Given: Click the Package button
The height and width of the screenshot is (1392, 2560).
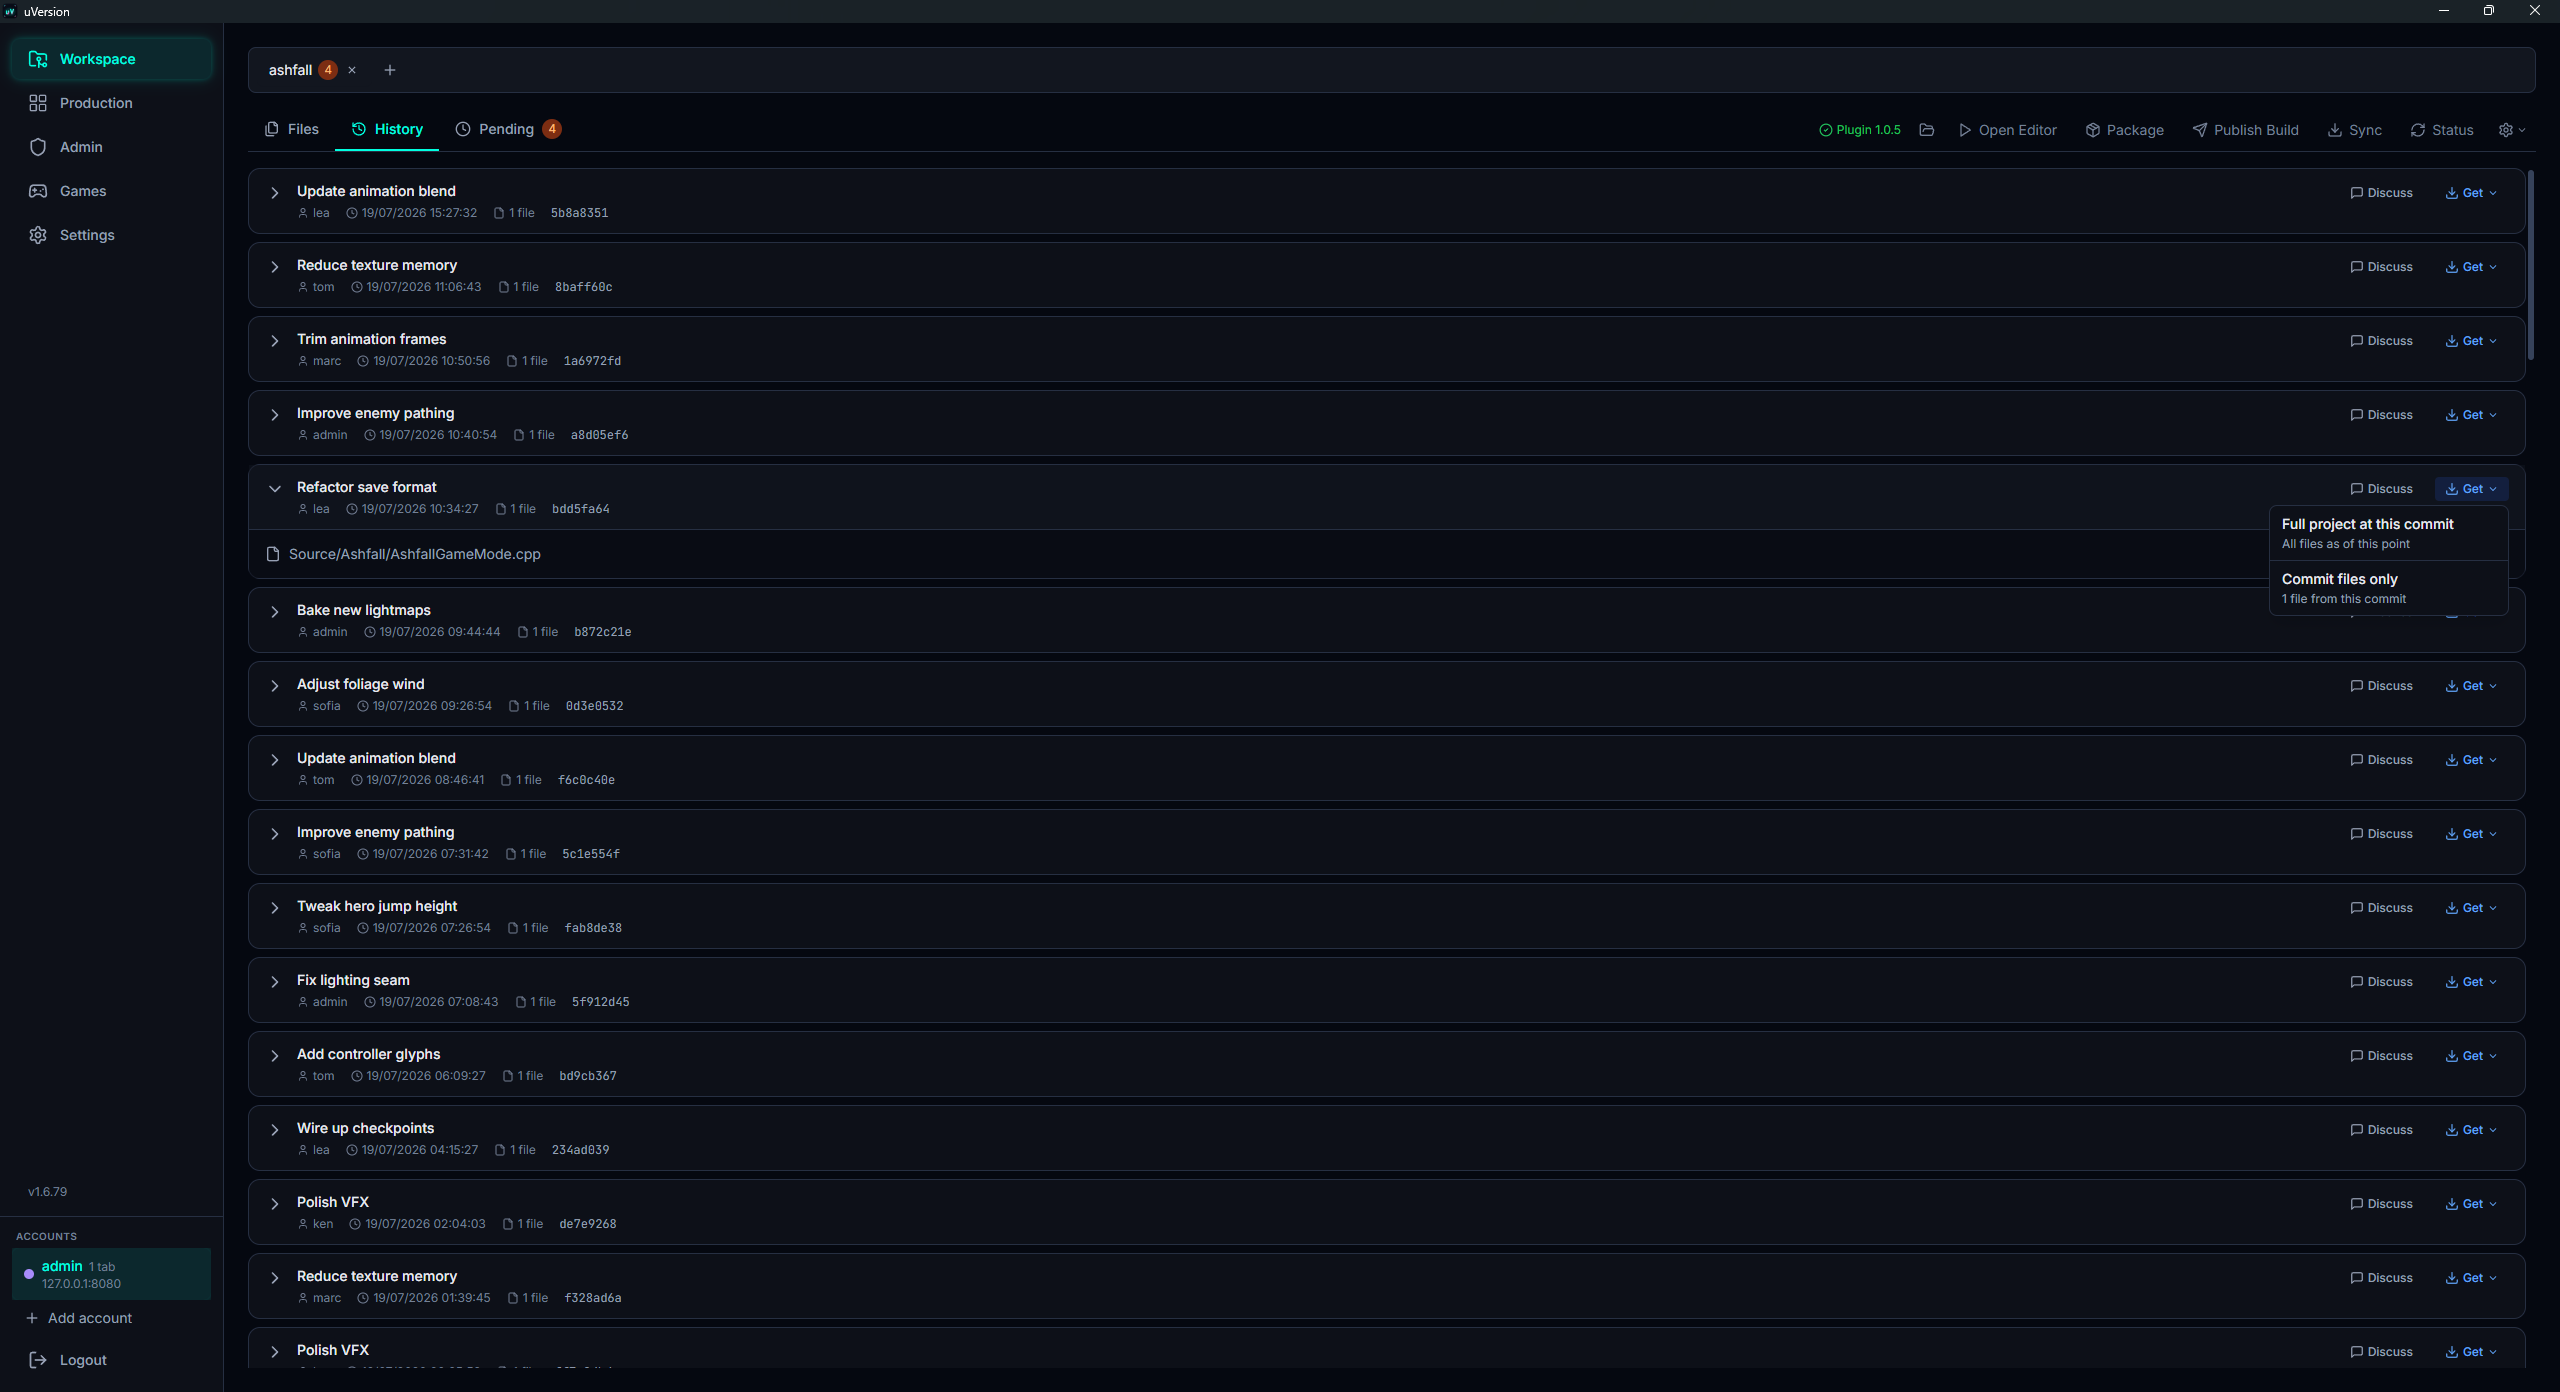Looking at the screenshot, I should pos(2125,130).
